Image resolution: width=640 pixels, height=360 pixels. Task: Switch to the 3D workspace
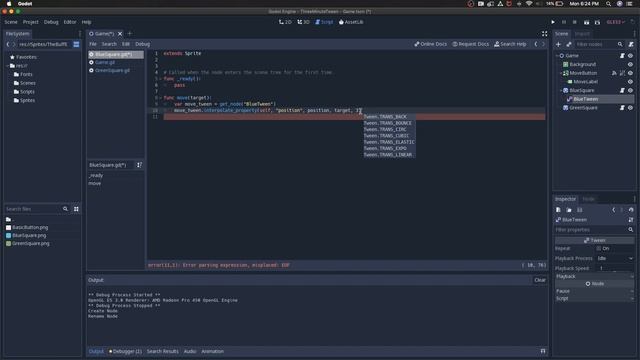[303, 22]
